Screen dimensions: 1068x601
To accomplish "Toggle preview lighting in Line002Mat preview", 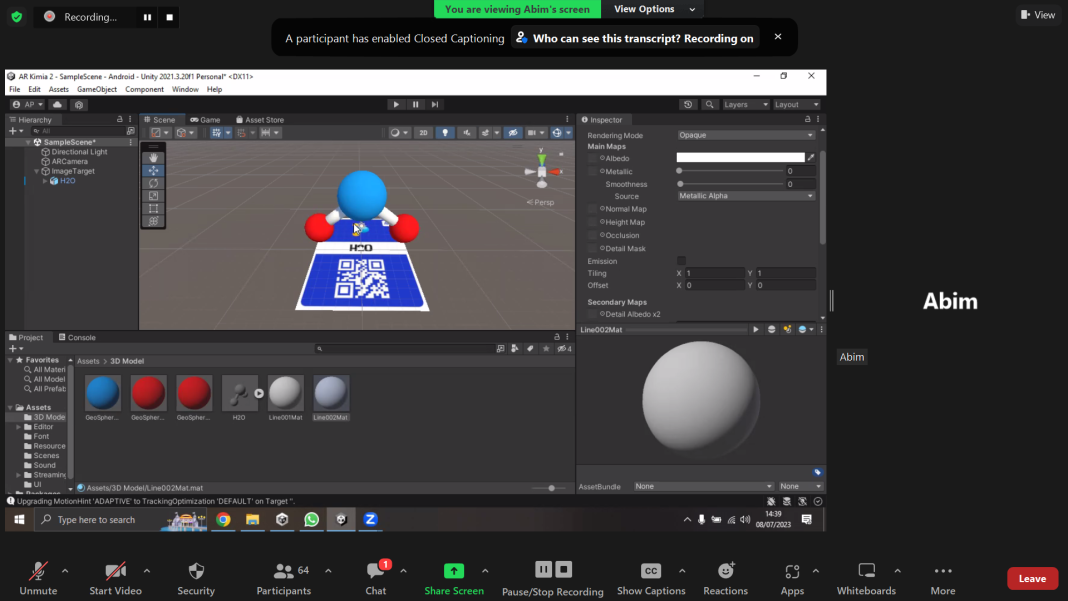I will click(x=787, y=329).
